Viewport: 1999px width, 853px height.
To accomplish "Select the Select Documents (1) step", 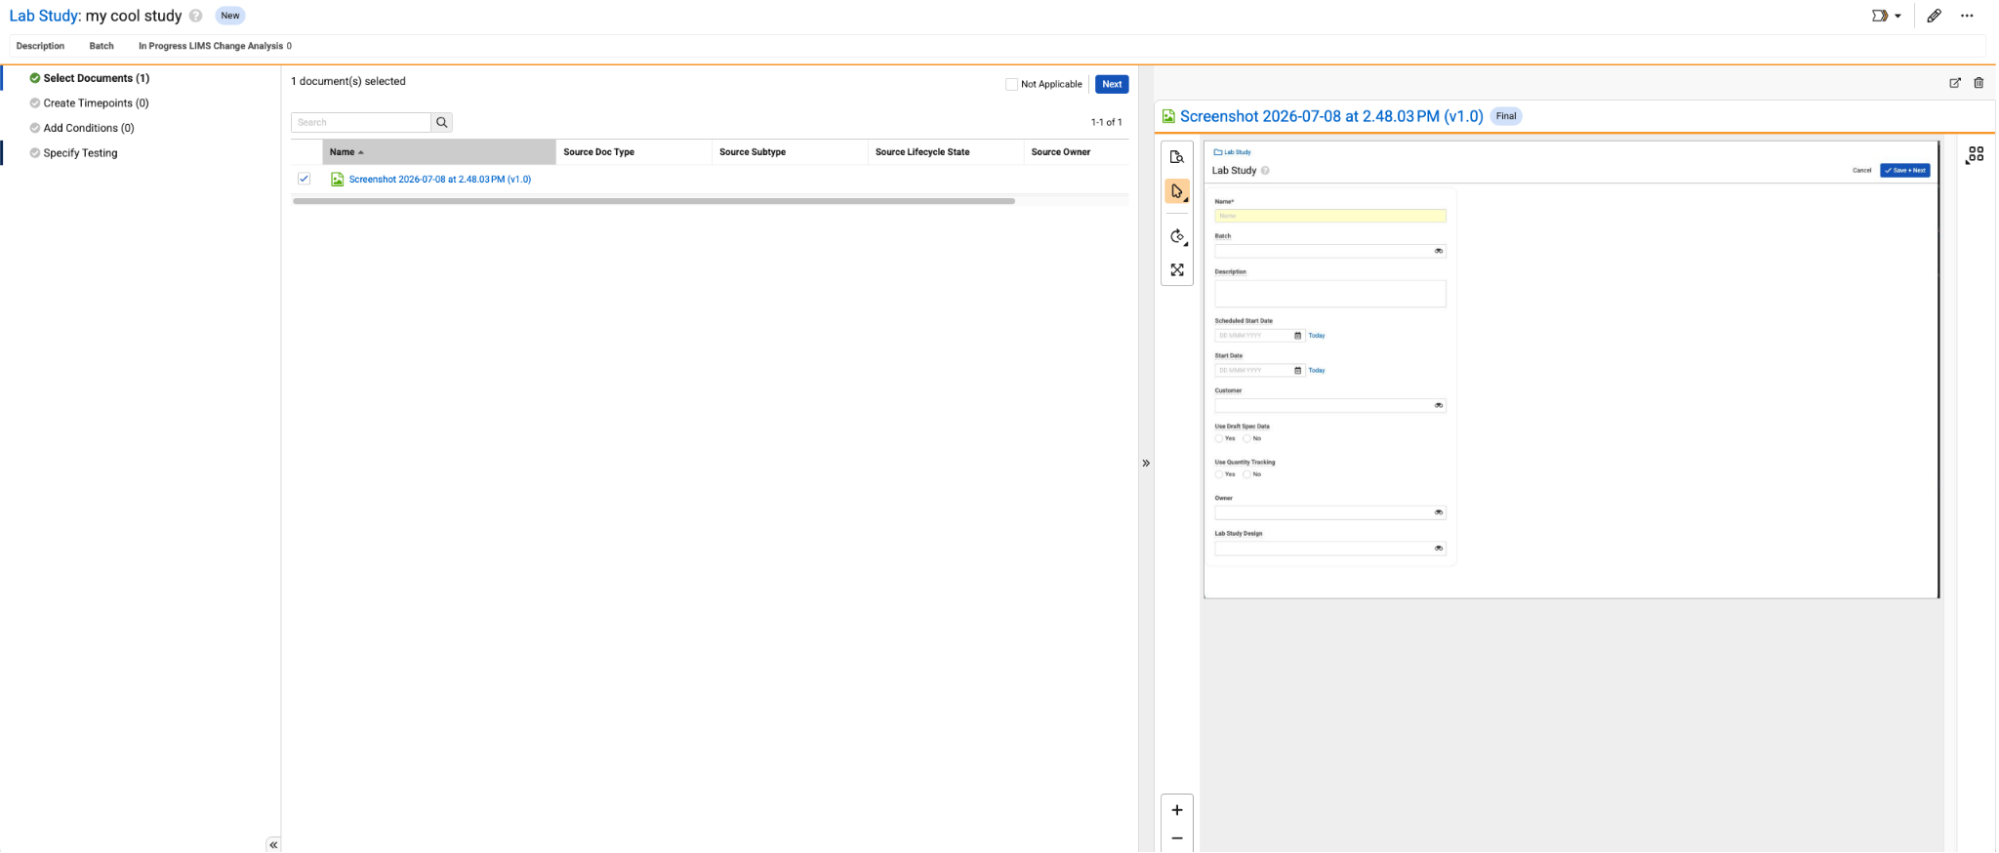I will [96, 78].
